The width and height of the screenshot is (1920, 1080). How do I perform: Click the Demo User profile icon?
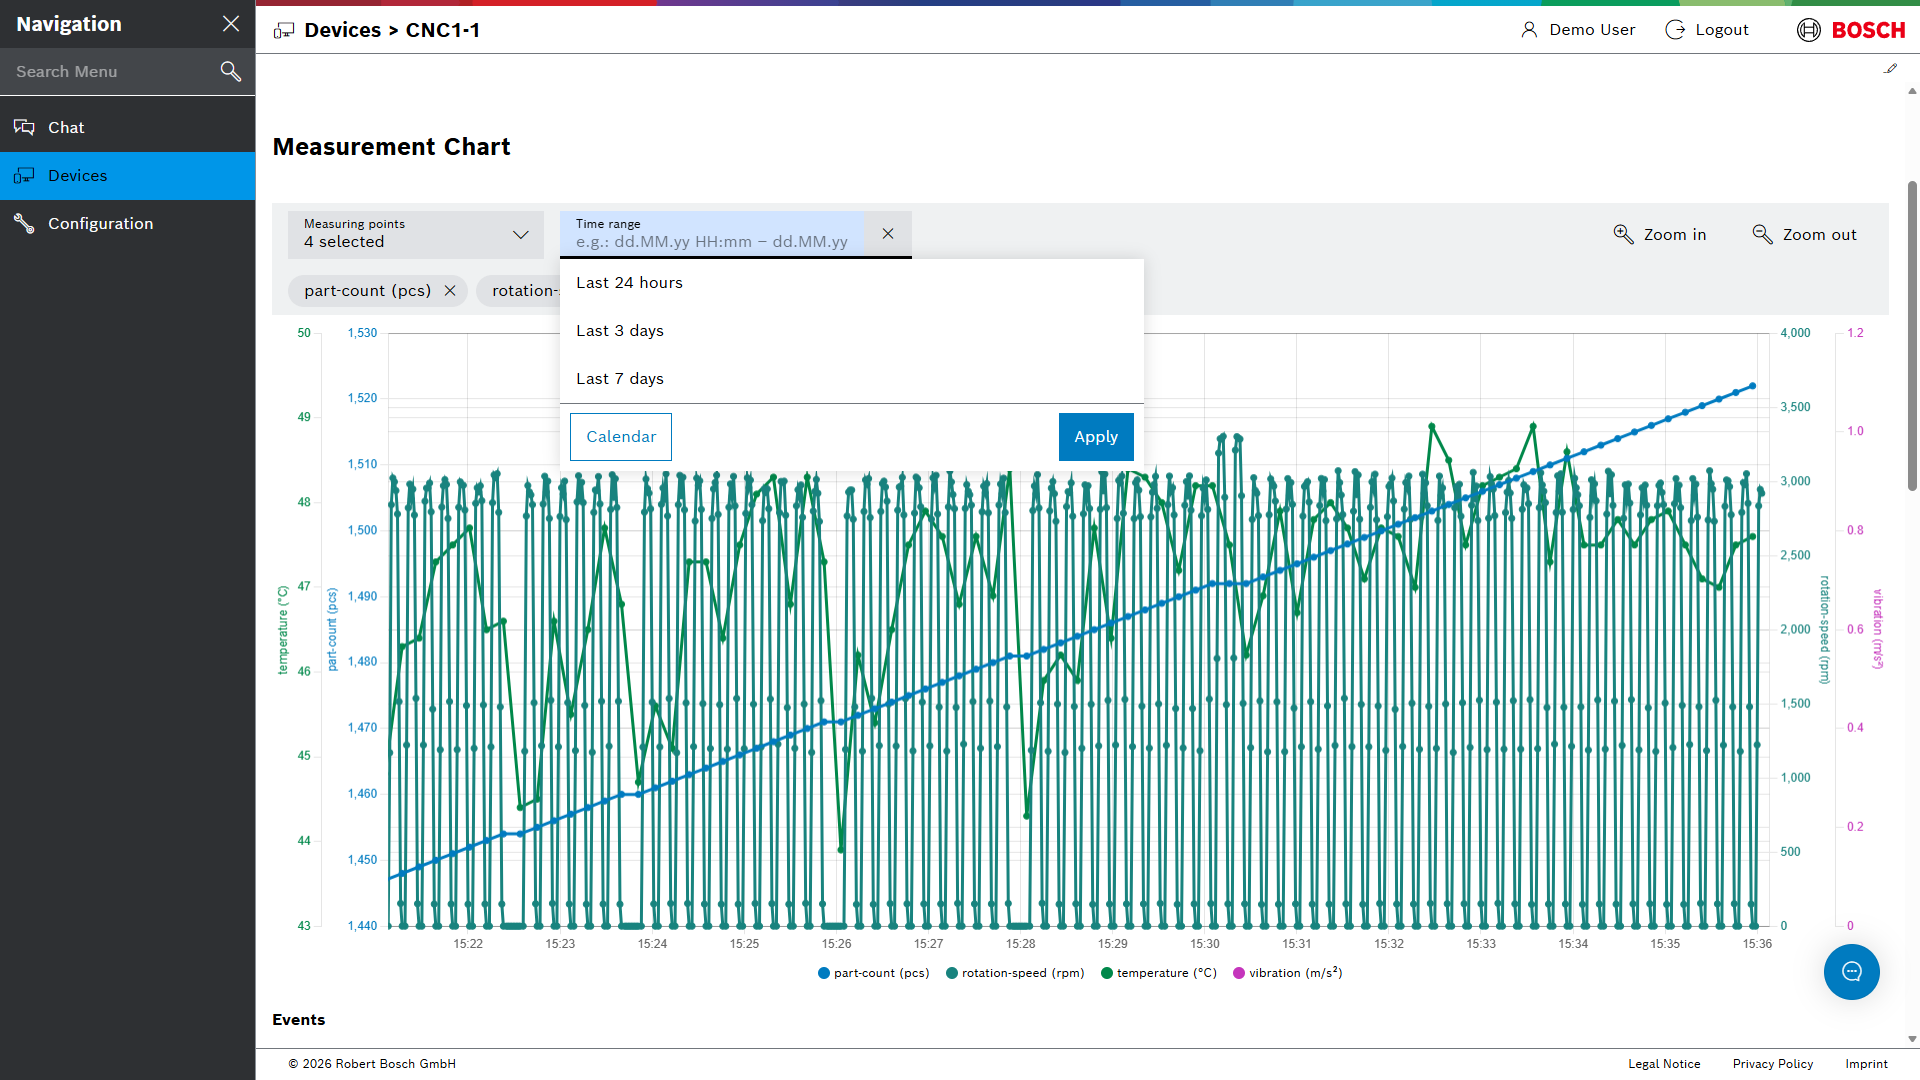point(1529,30)
